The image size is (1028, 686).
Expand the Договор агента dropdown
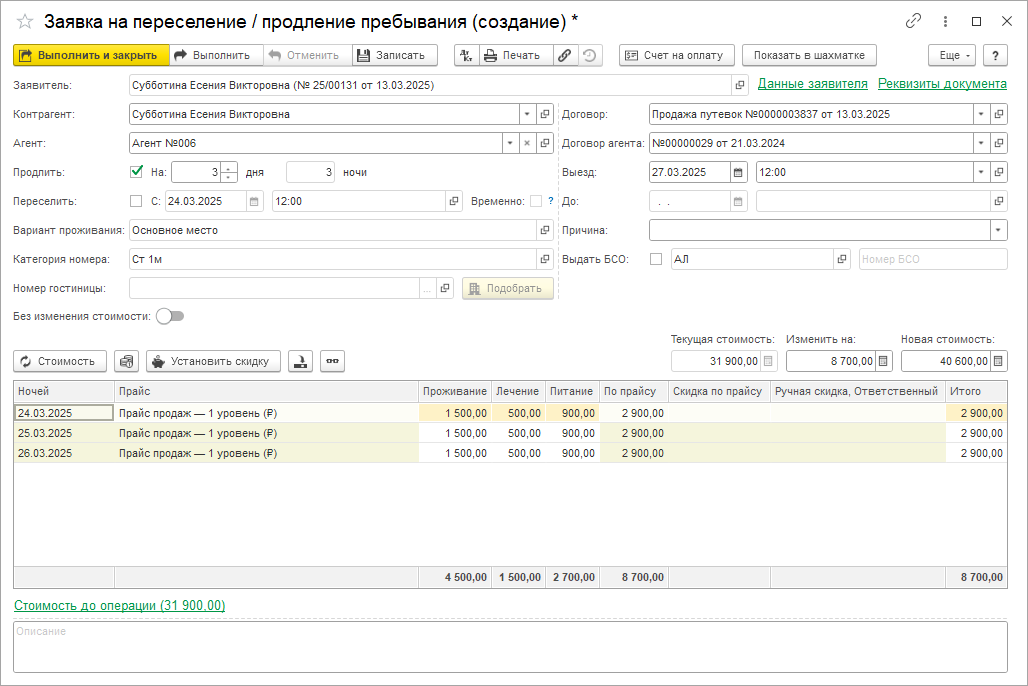(981, 143)
